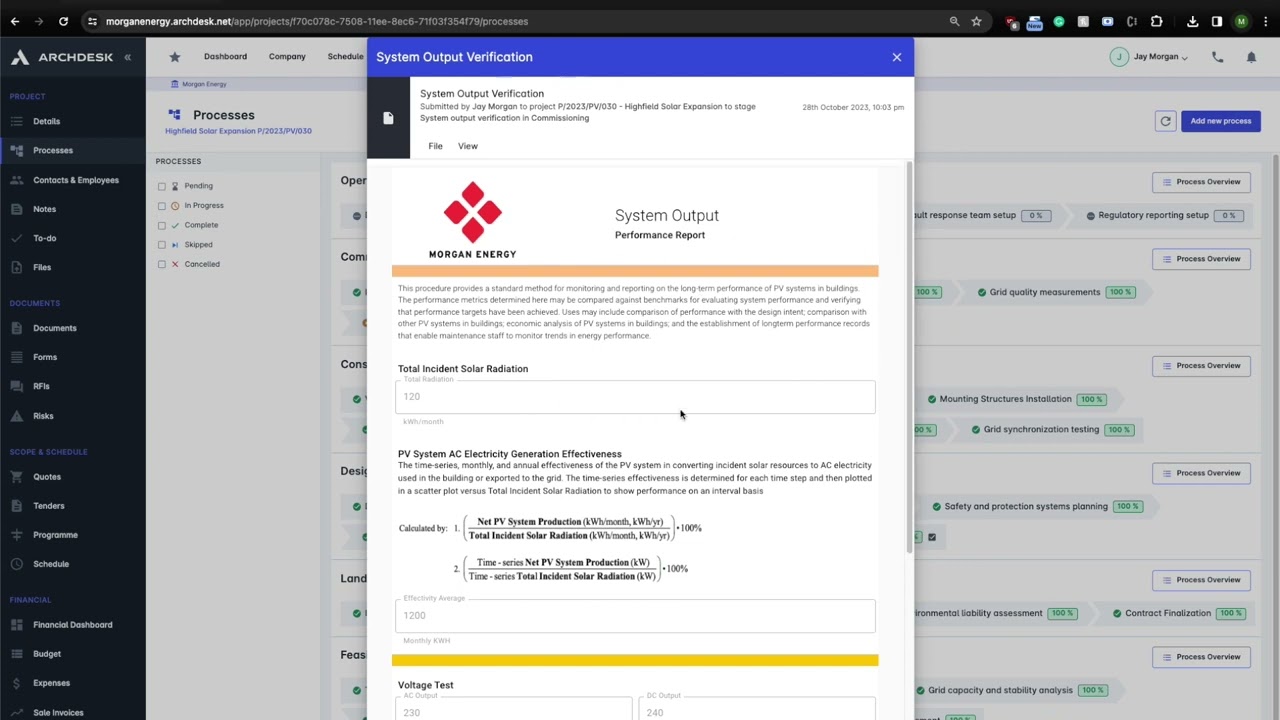Open Budget in the sidebar
Screen dimensions: 1280x720
(x=46, y=654)
